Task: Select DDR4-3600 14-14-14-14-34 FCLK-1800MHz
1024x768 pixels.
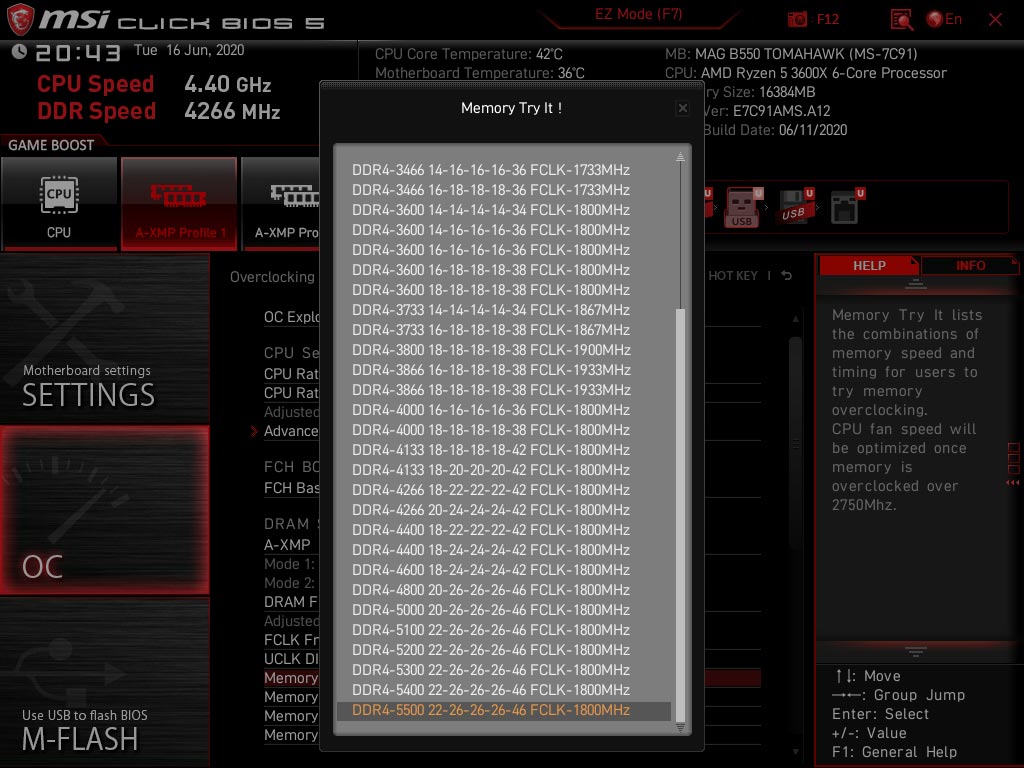Action: (490, 210)
